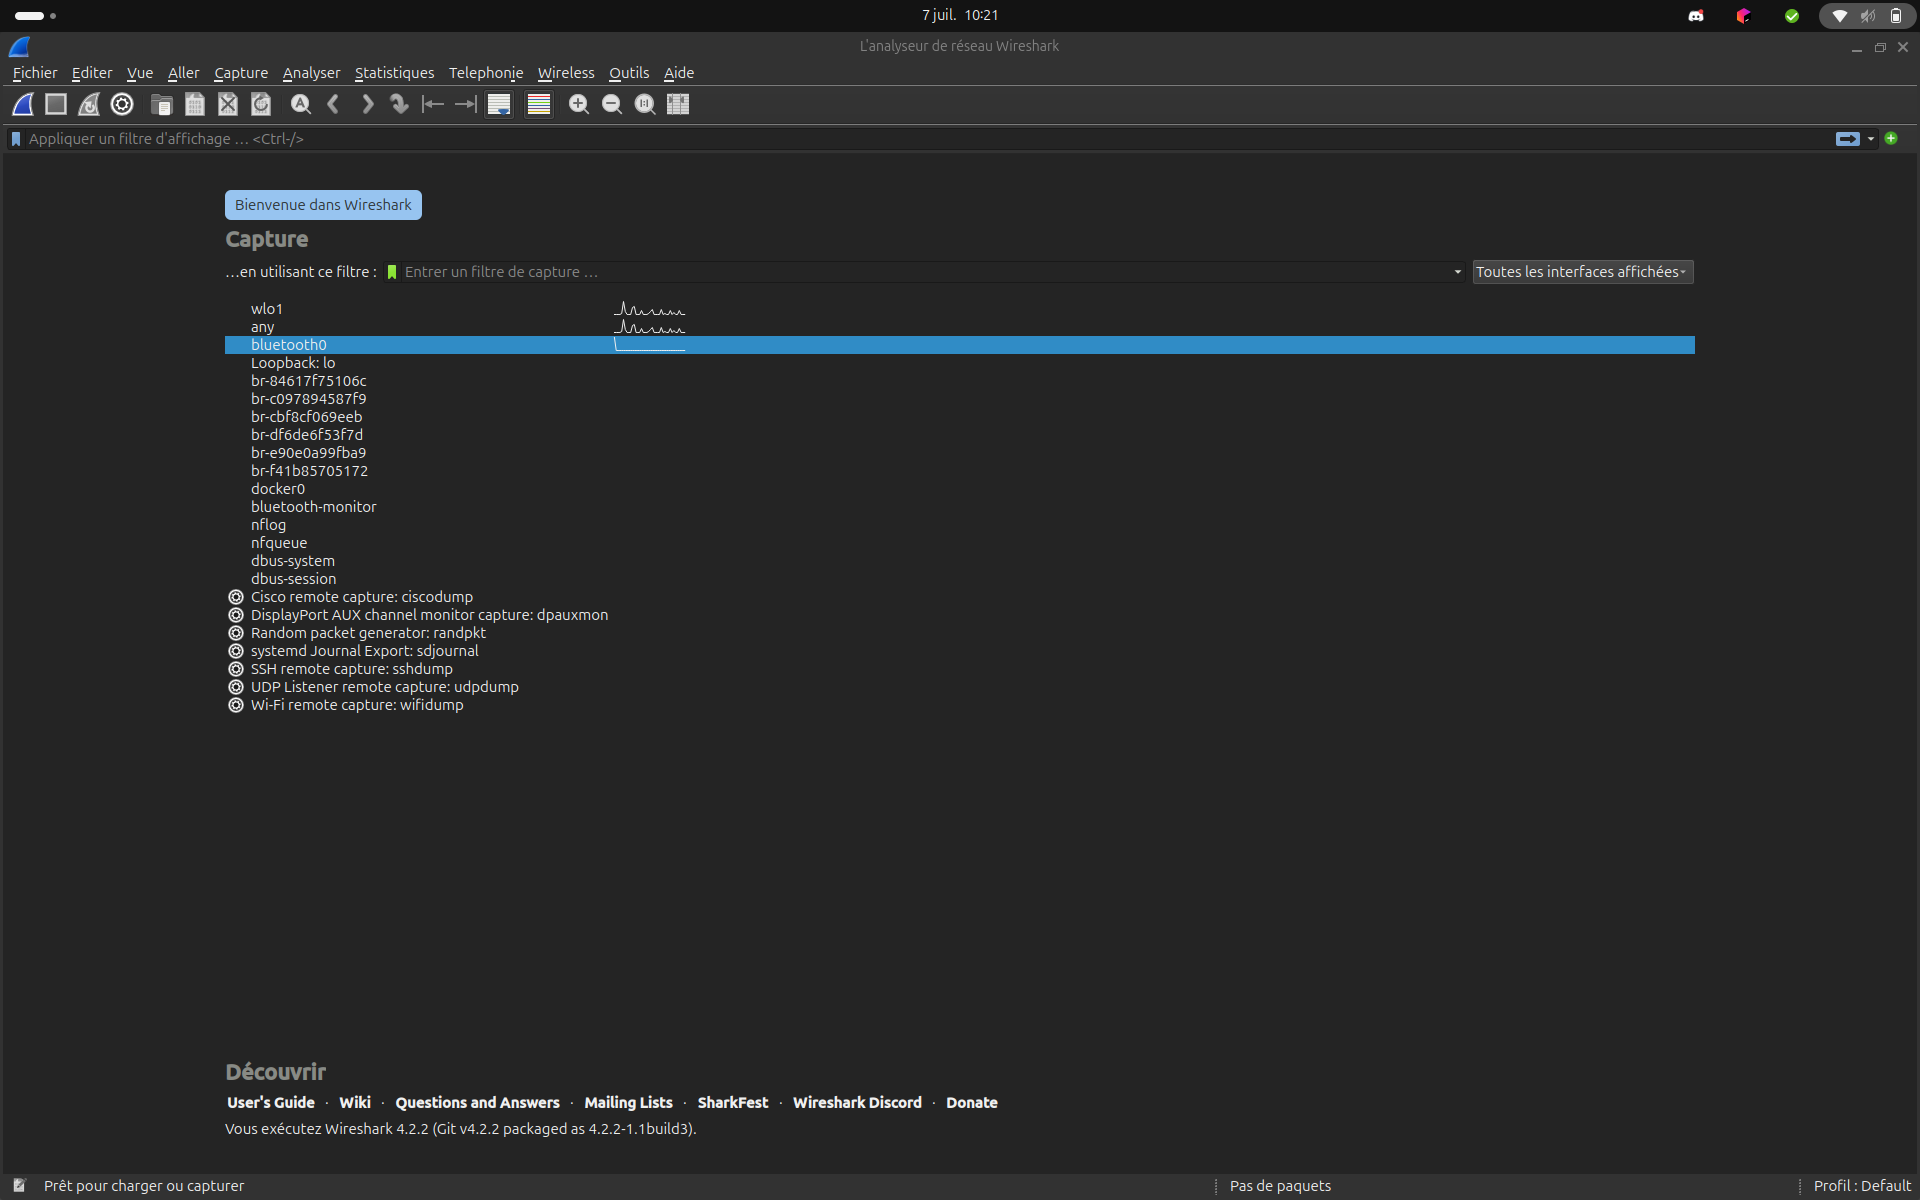Click the display filter input field
This screenshot has width=1920, height=1200.
click(928, 139)
